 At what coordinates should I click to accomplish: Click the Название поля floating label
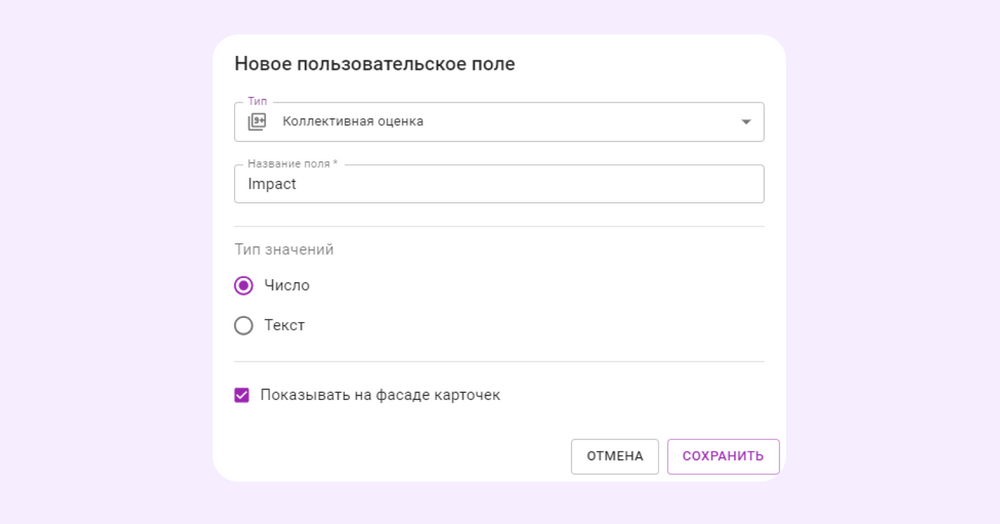[x=292, y=164]
